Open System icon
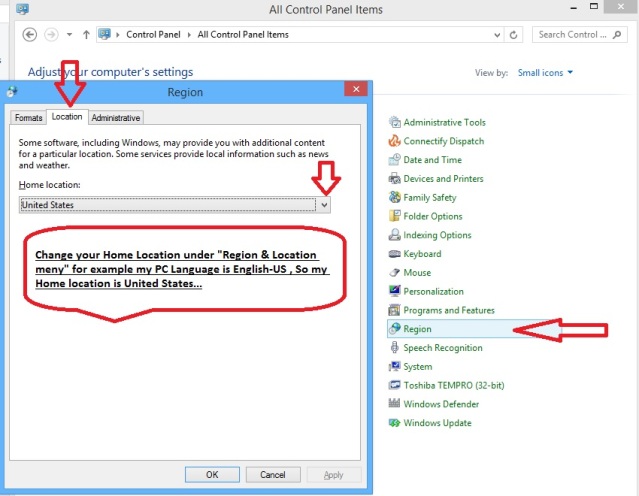Viewport: 639px width, 496px height. (394, 366)
